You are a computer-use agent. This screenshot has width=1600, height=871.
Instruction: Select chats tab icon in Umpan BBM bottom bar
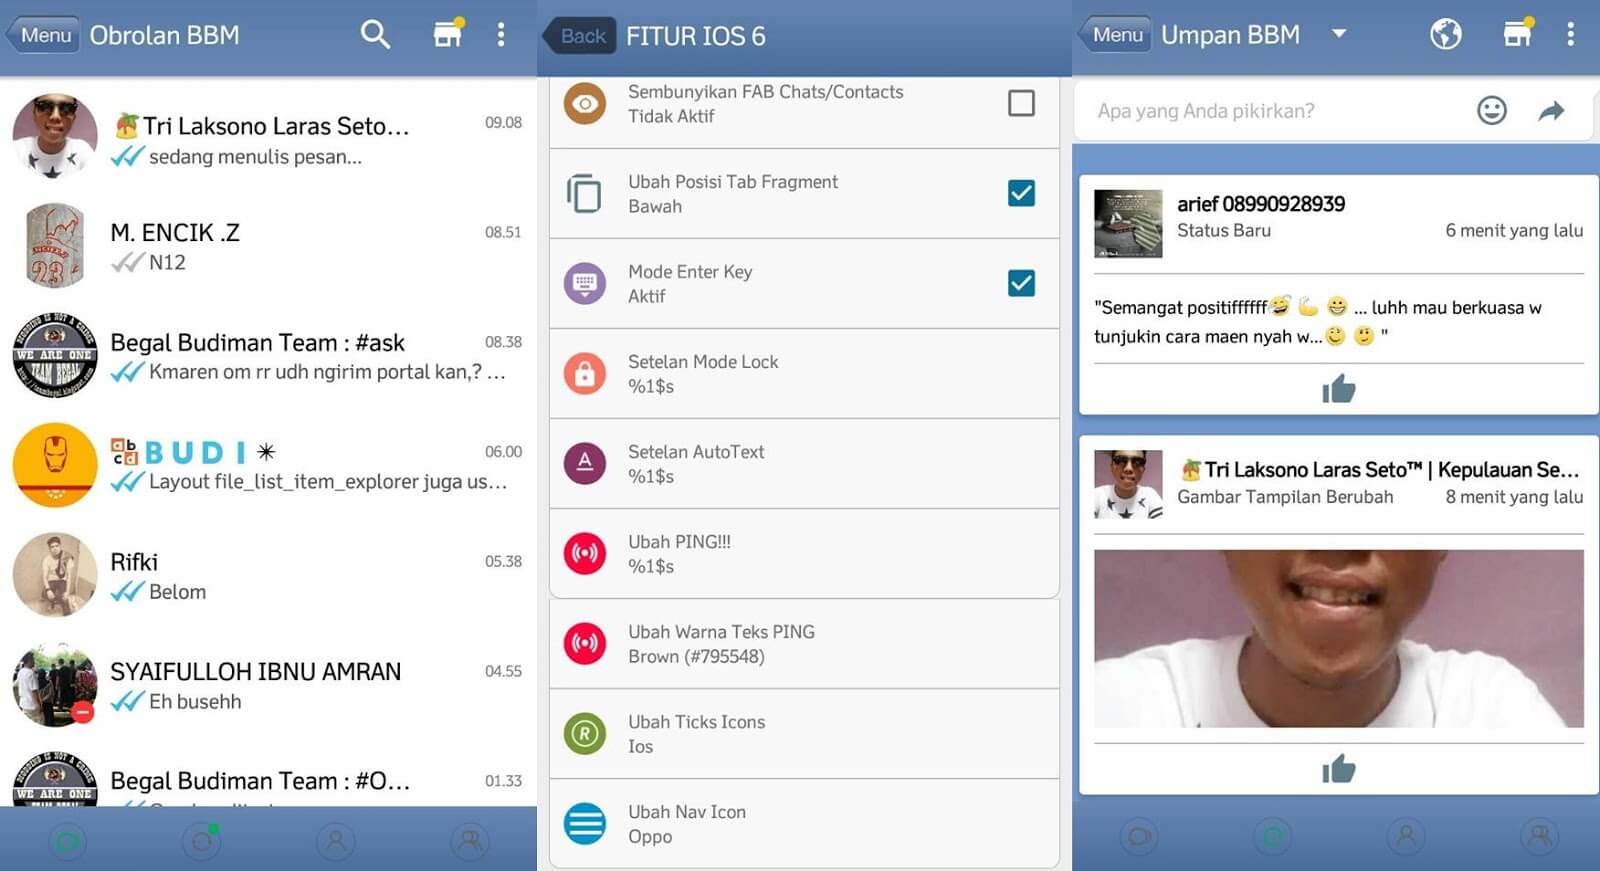pos(1139,835)
